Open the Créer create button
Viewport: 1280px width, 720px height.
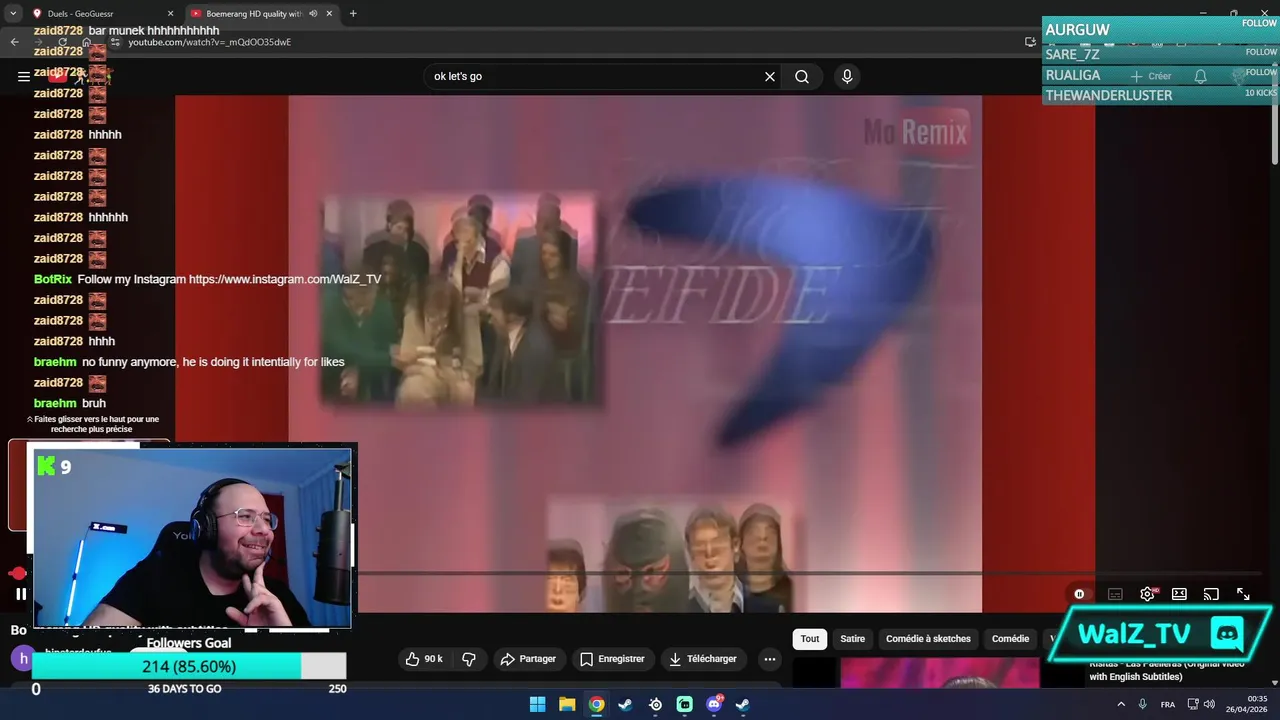pyautogui.click(x=1151, y=76)
